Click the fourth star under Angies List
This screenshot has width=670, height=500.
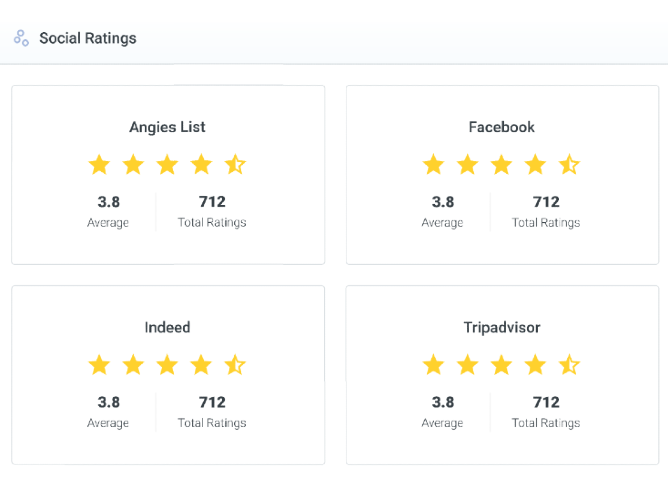point(201,165)
